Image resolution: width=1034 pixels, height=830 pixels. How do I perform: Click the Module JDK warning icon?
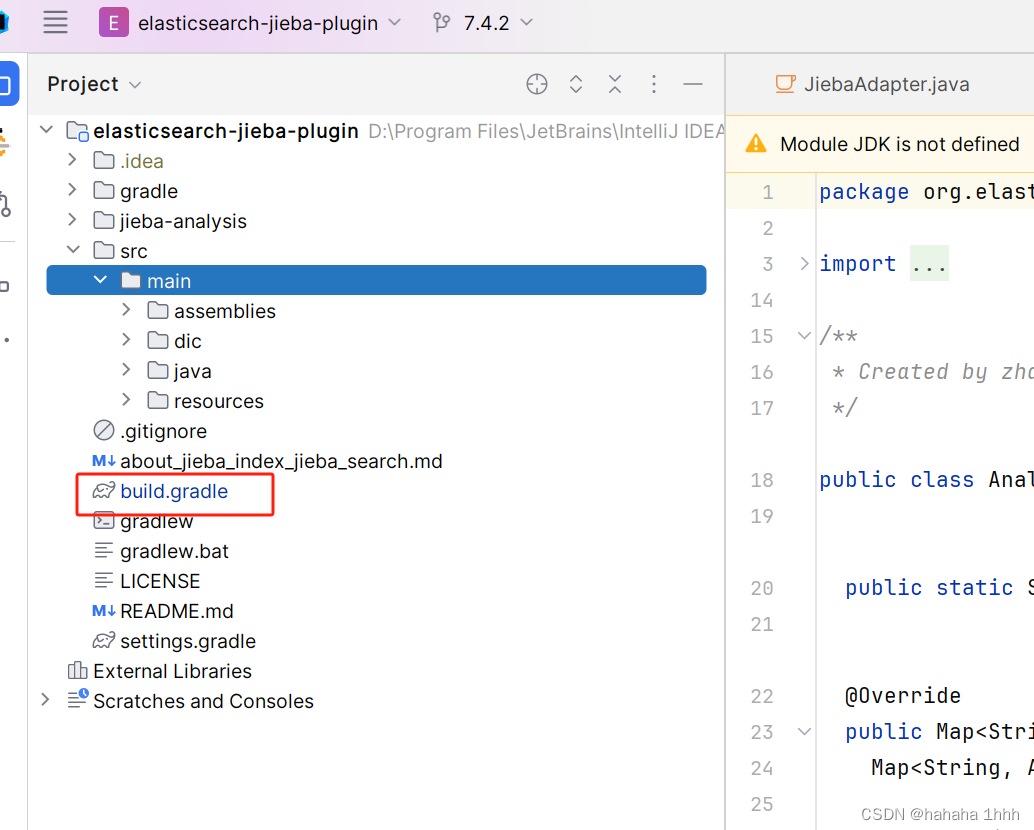(x=756, y=144)
